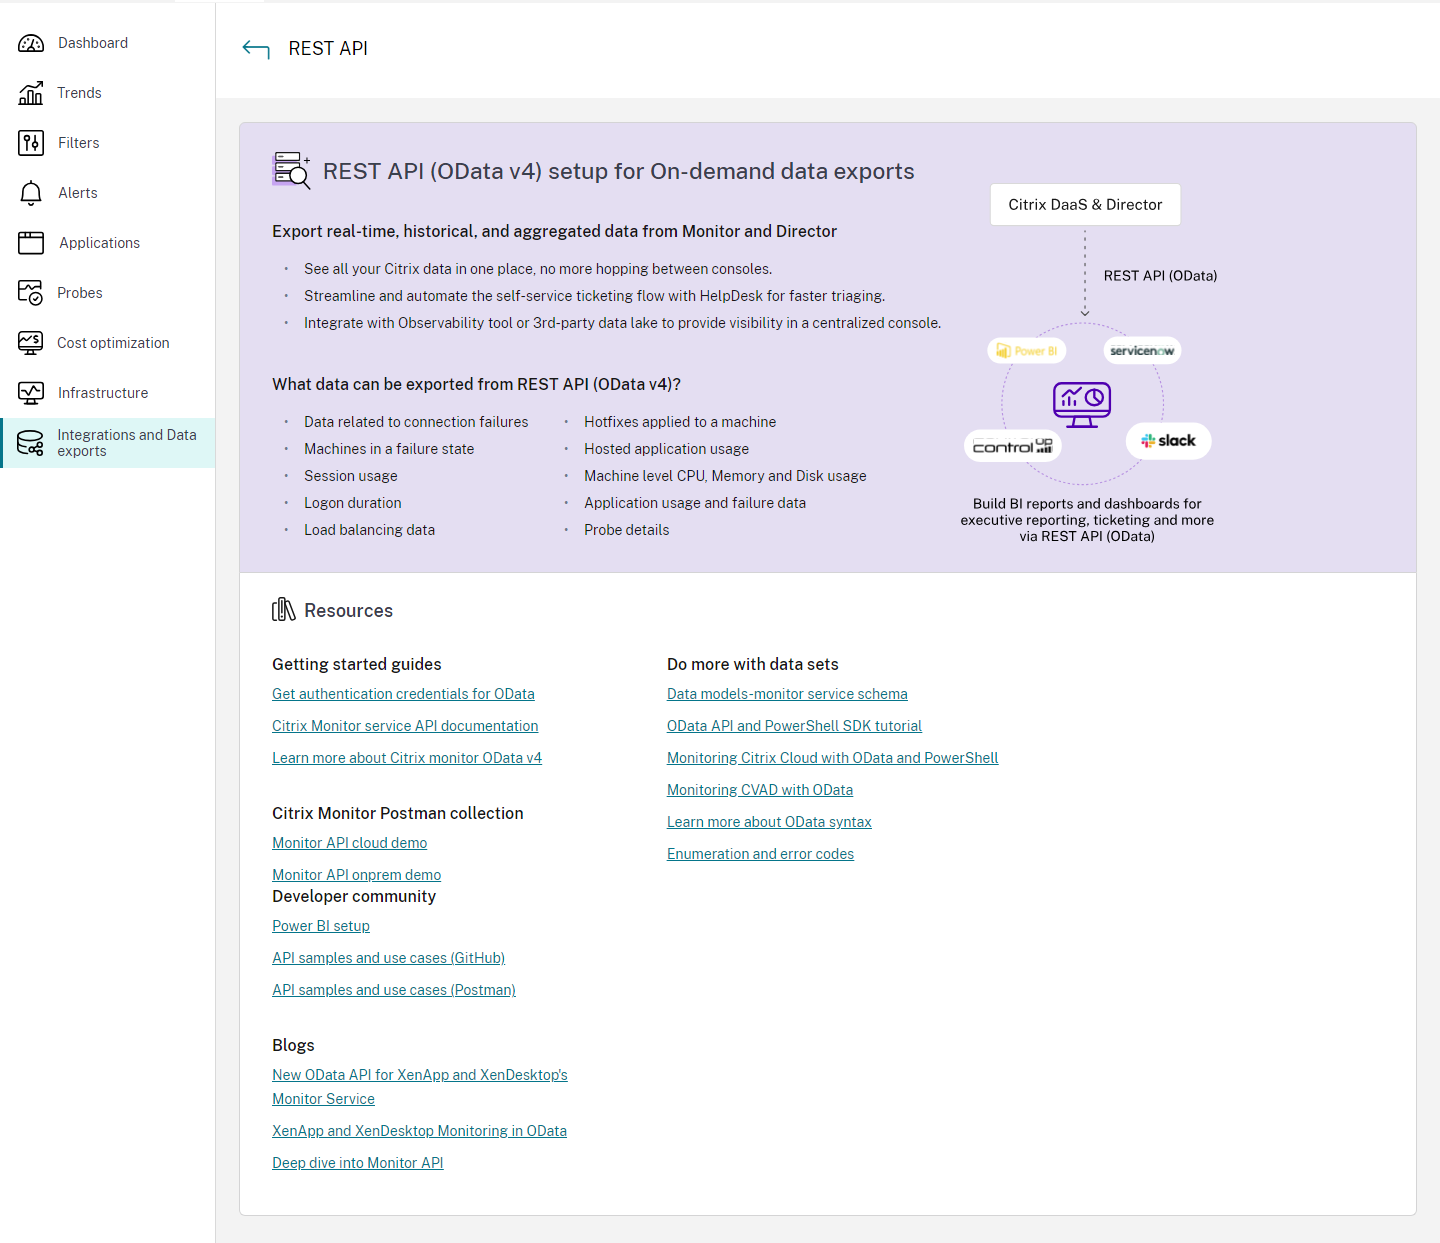The image size is (1440, 1243).
Task: Open the Deep dive into Monitor API blog
Action: coord(357,1162)
